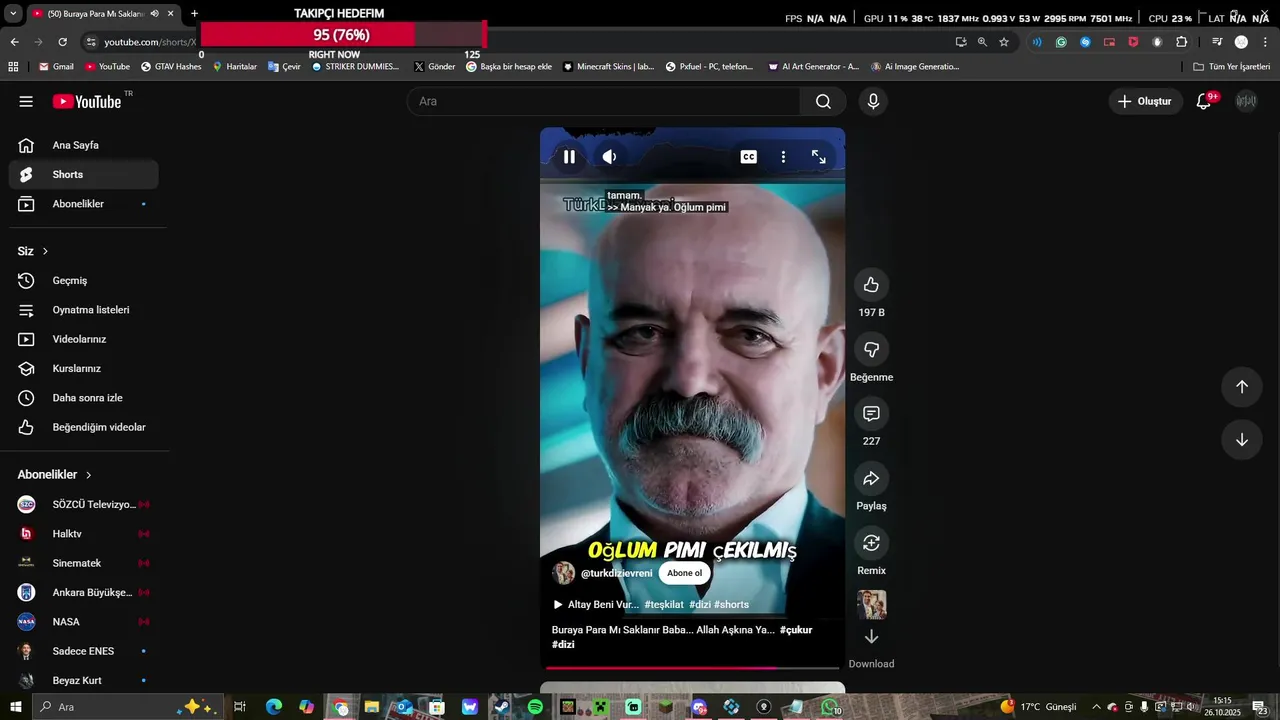Go to the next Short with down arrow
1280x720 pixels.
[1241, 440]
